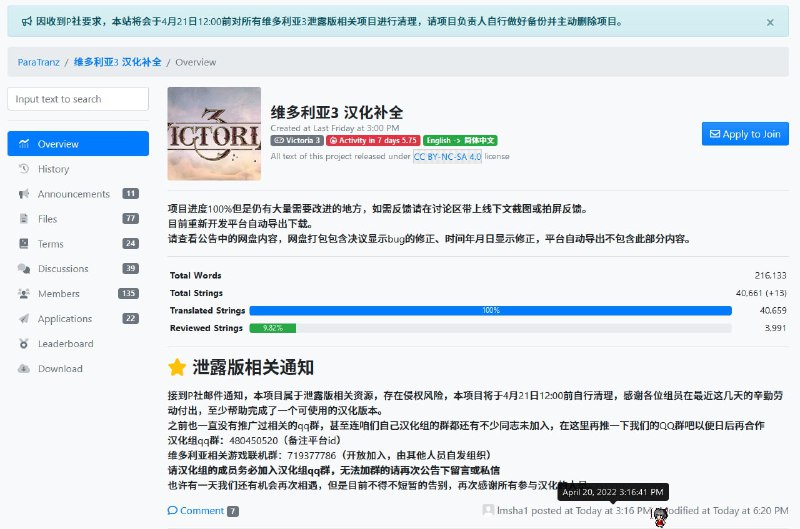The height and width of the screenshot is (529, 800).
Task: Click the Files folder icon
Action: coord(23,219)
